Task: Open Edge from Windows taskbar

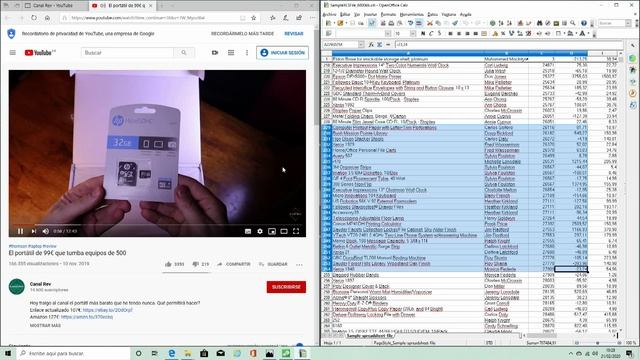Action: tap(171, 353)
